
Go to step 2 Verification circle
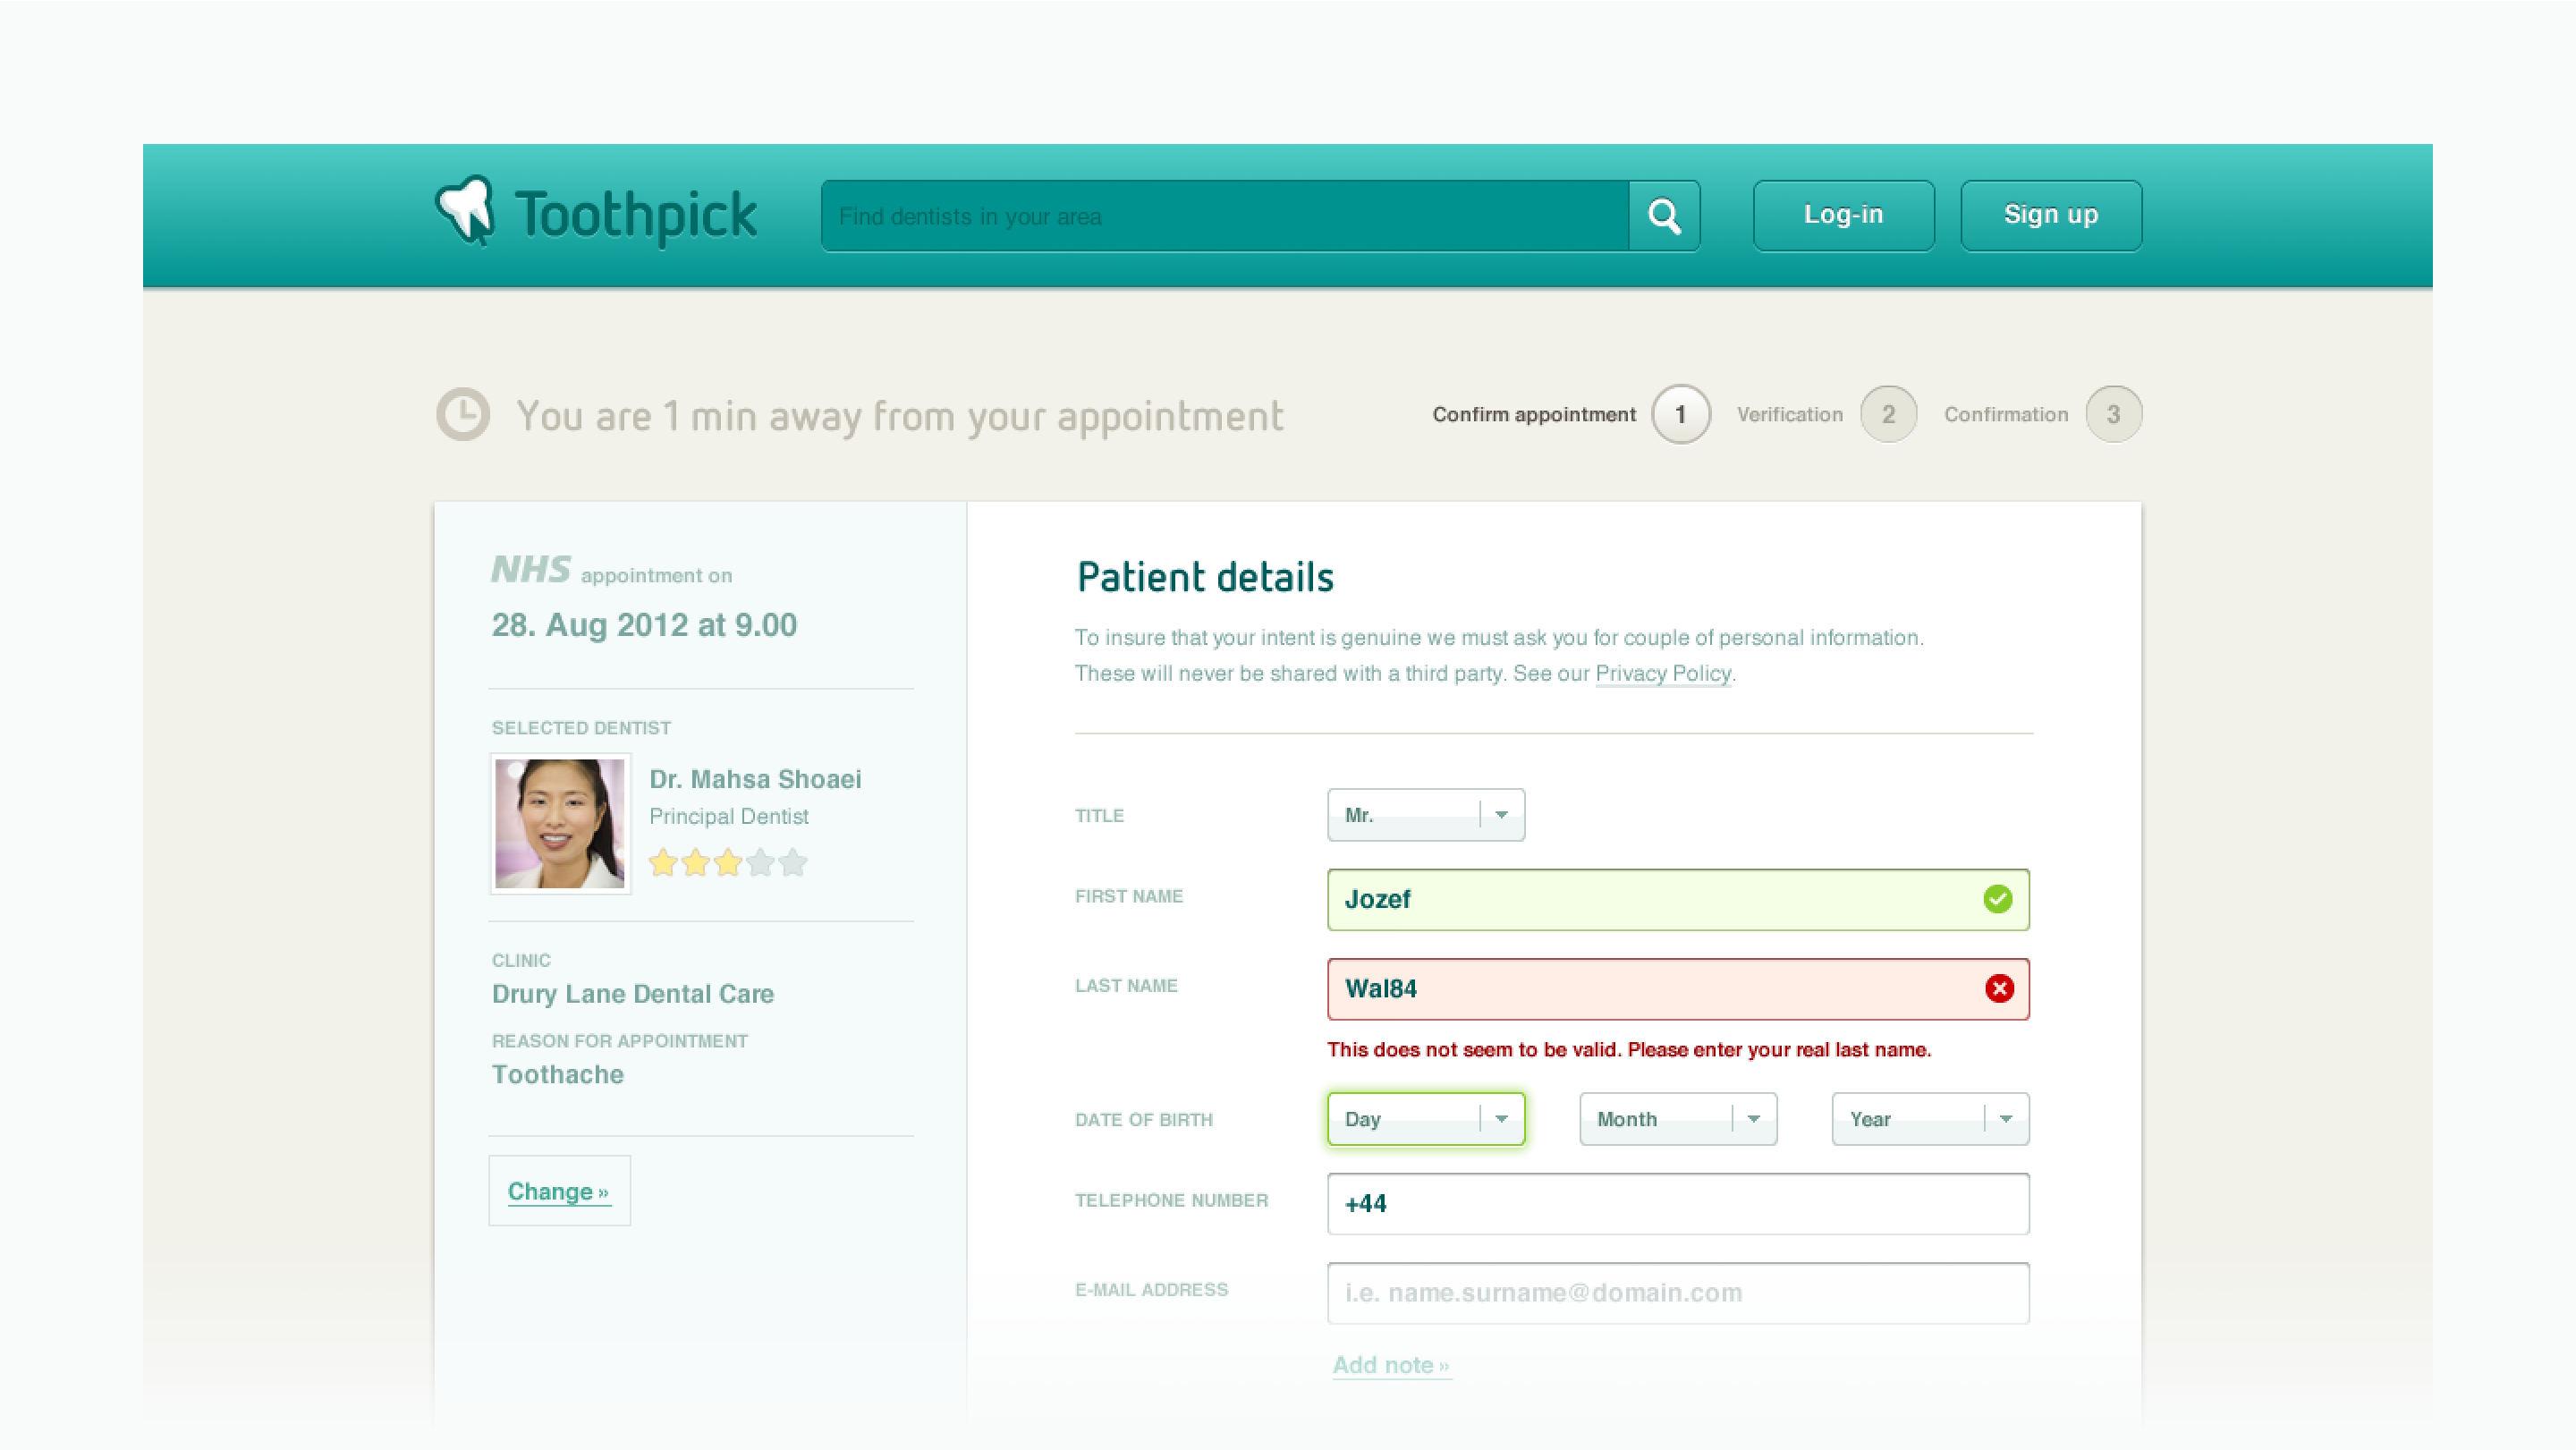(x=1888, y=414)
